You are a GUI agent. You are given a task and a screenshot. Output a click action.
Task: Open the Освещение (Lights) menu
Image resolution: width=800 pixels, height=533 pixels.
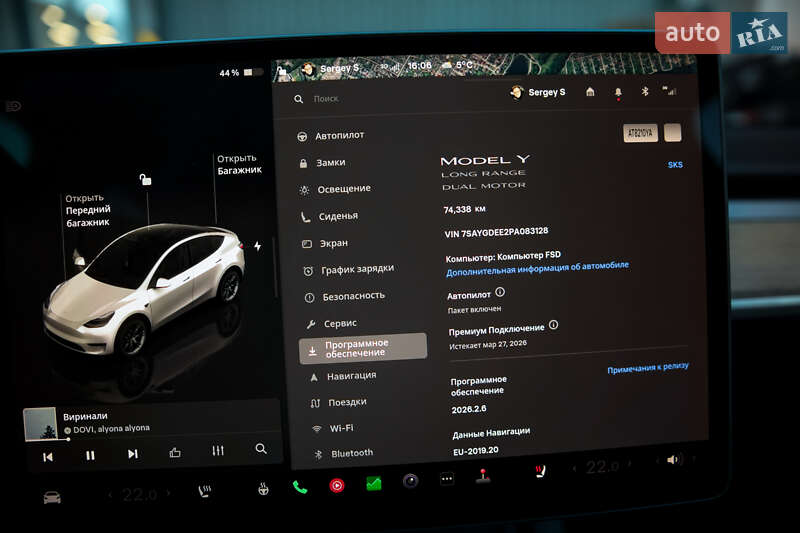click(x=335, y=189)
